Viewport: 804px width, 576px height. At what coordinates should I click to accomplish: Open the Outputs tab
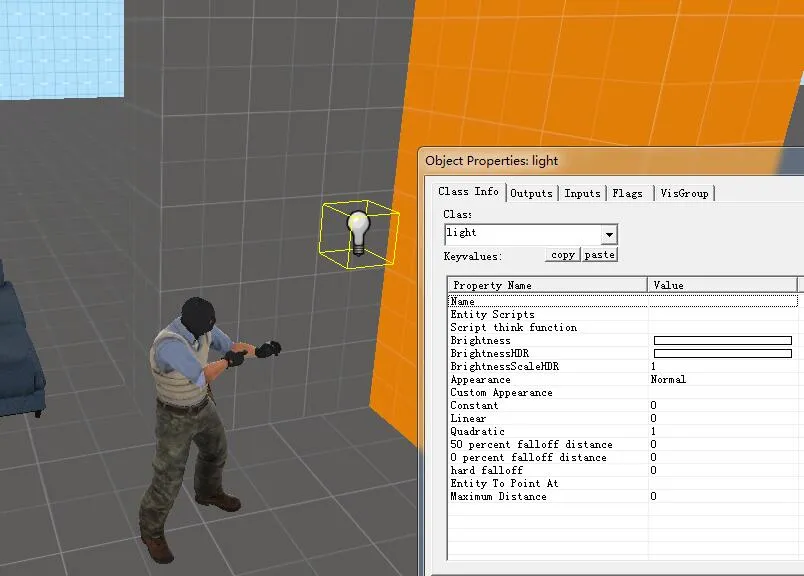(531, 193)
